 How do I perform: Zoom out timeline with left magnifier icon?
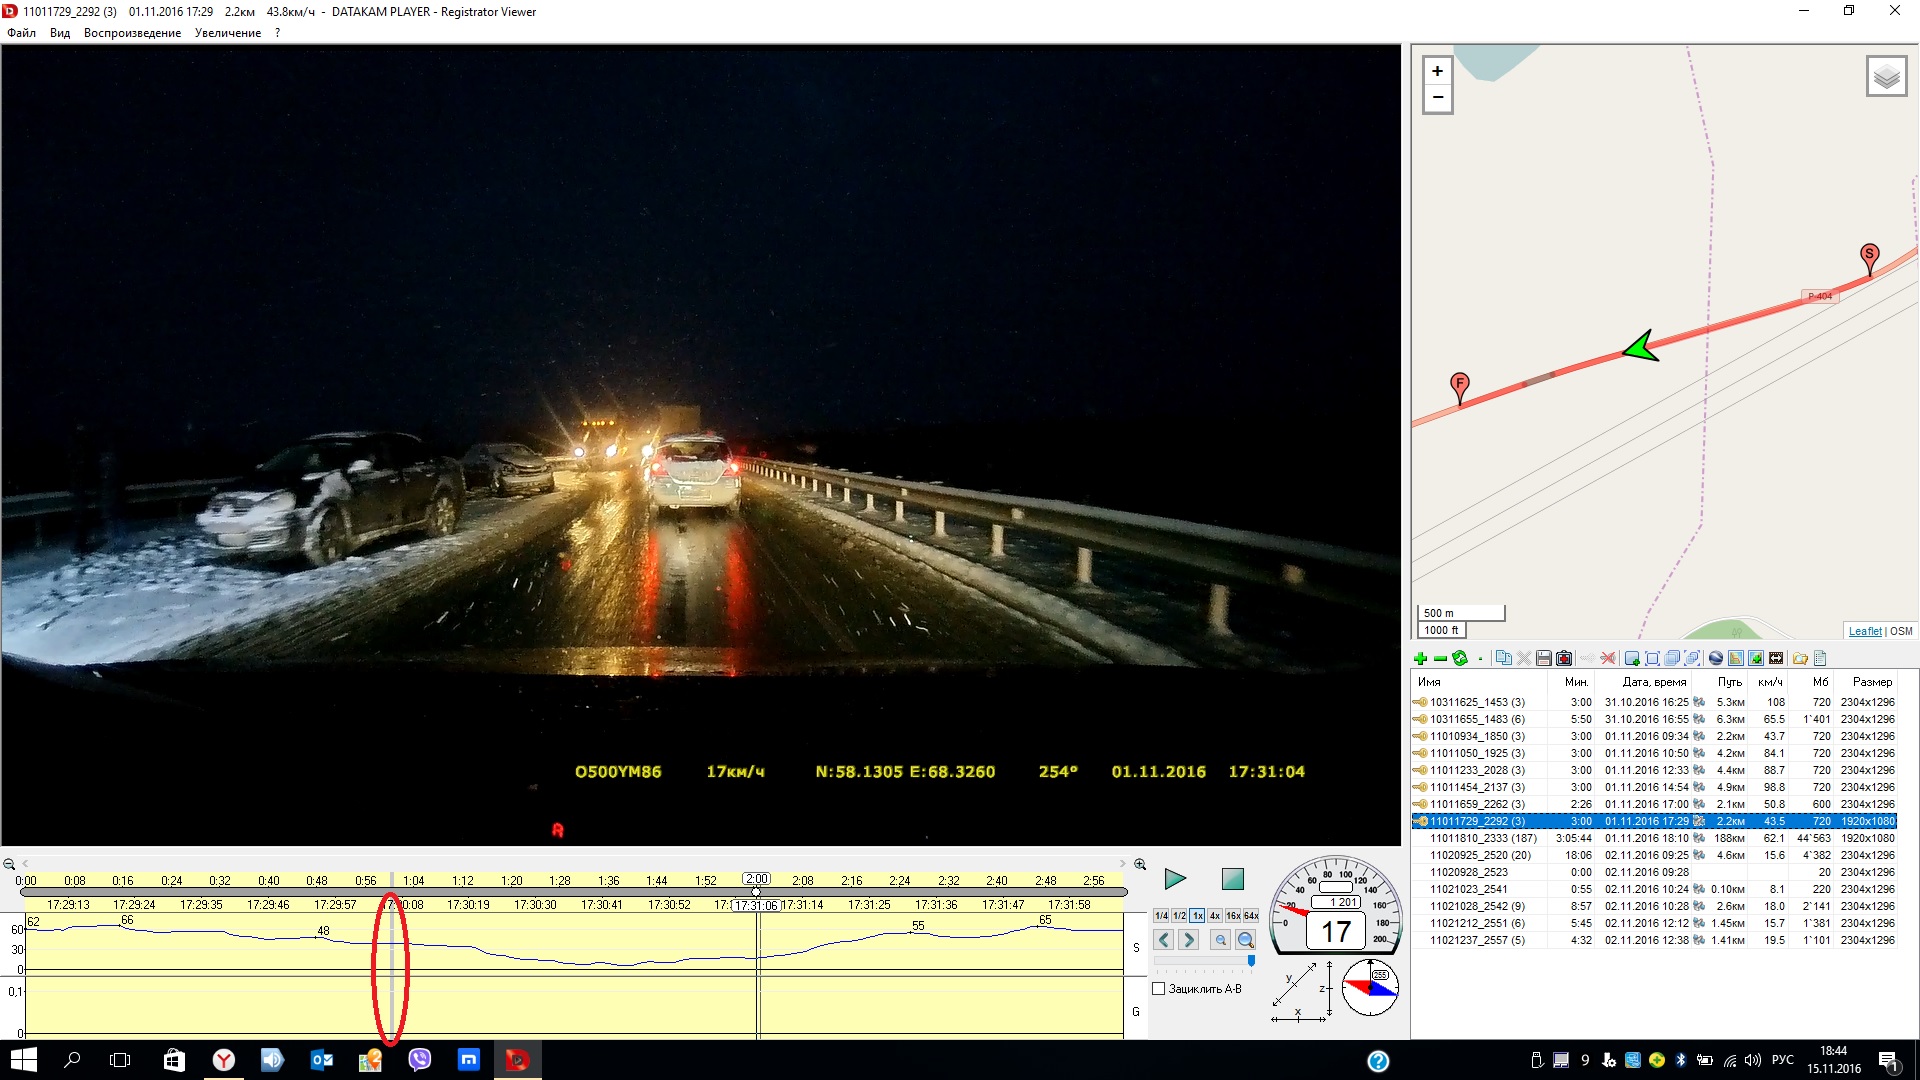9,865
